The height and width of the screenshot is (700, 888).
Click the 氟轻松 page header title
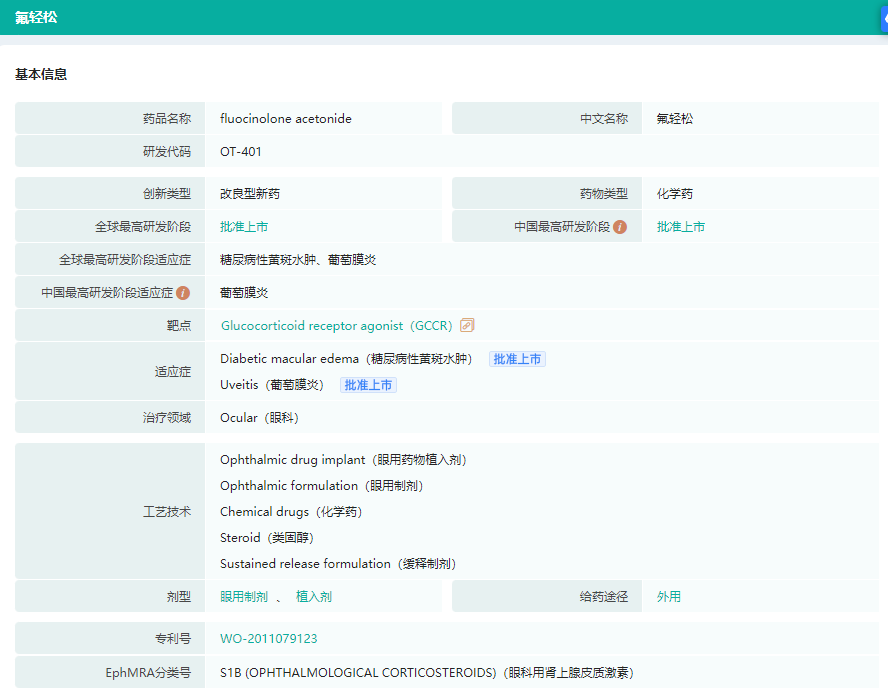[36, 17]
